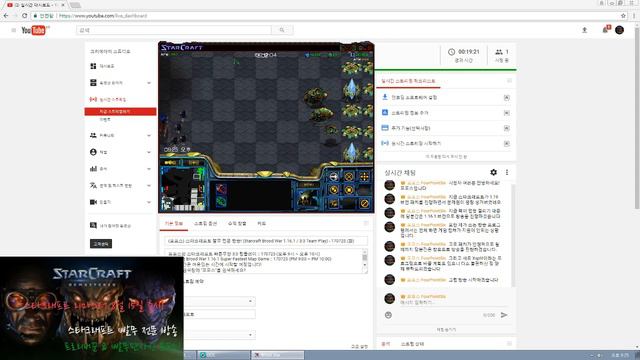This screenshot has height=360, width=640.
Task: Open Events under Live Streaming
Action: click(105, 120)
